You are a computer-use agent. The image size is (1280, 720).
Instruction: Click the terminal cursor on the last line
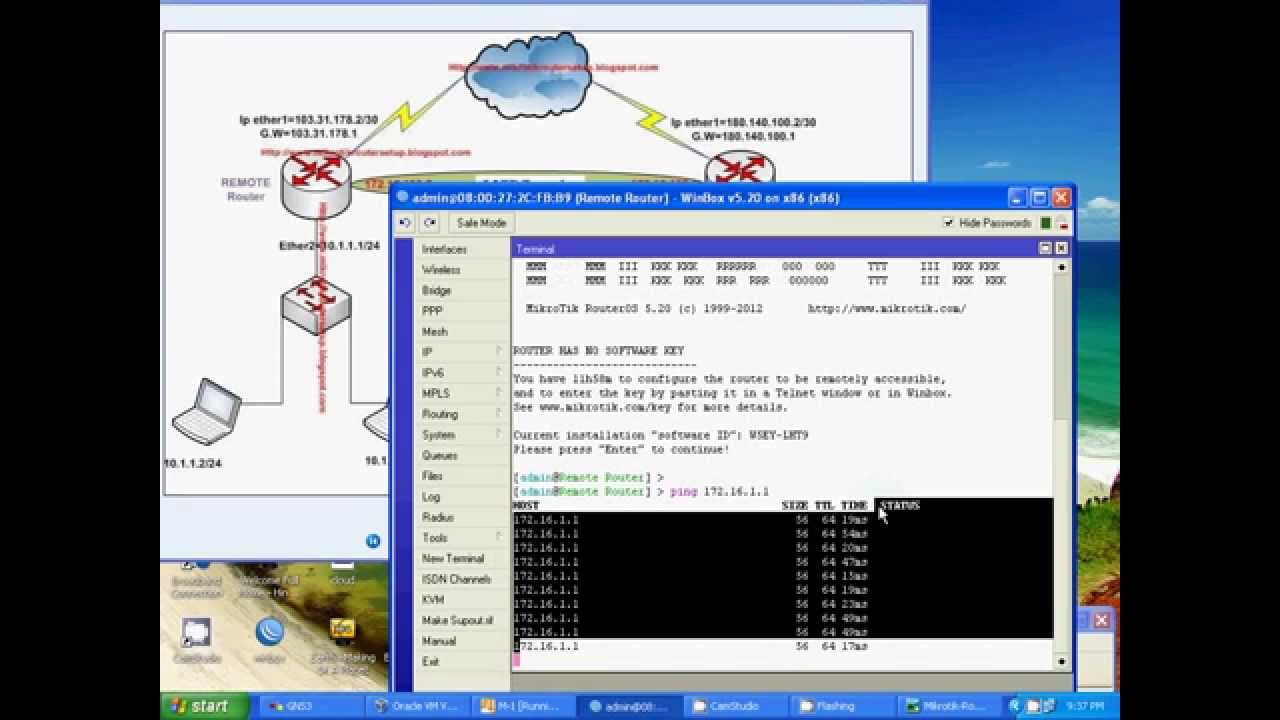click(517, 660)
